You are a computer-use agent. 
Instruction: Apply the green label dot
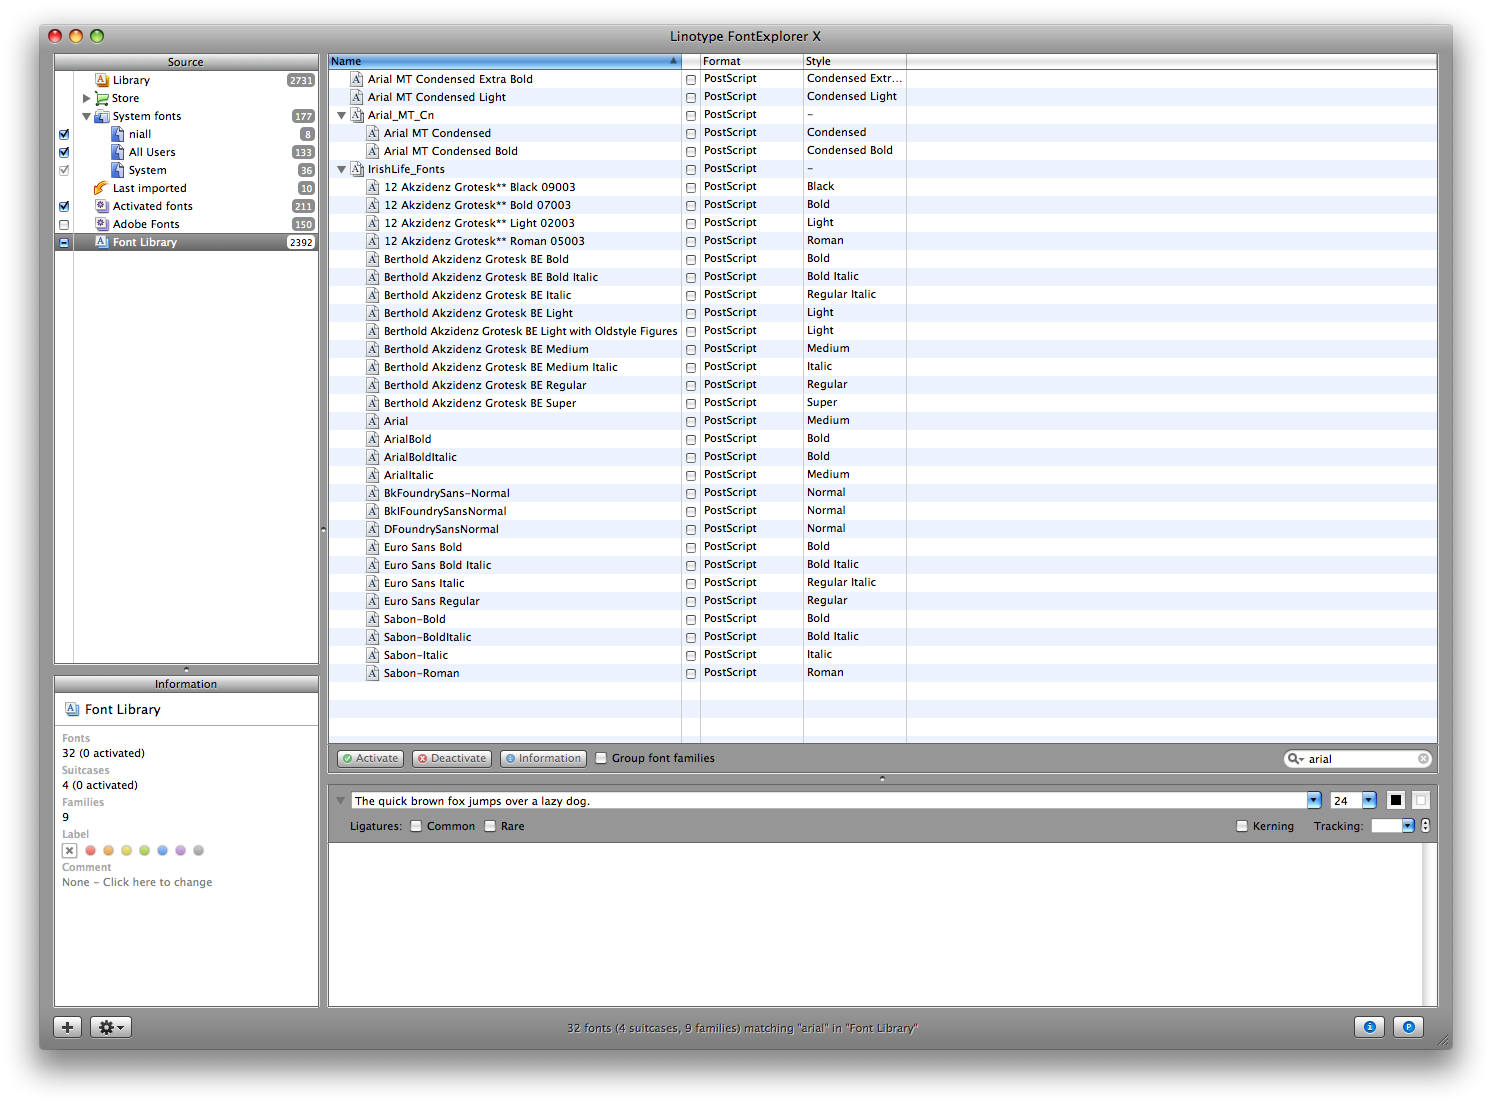144,851
